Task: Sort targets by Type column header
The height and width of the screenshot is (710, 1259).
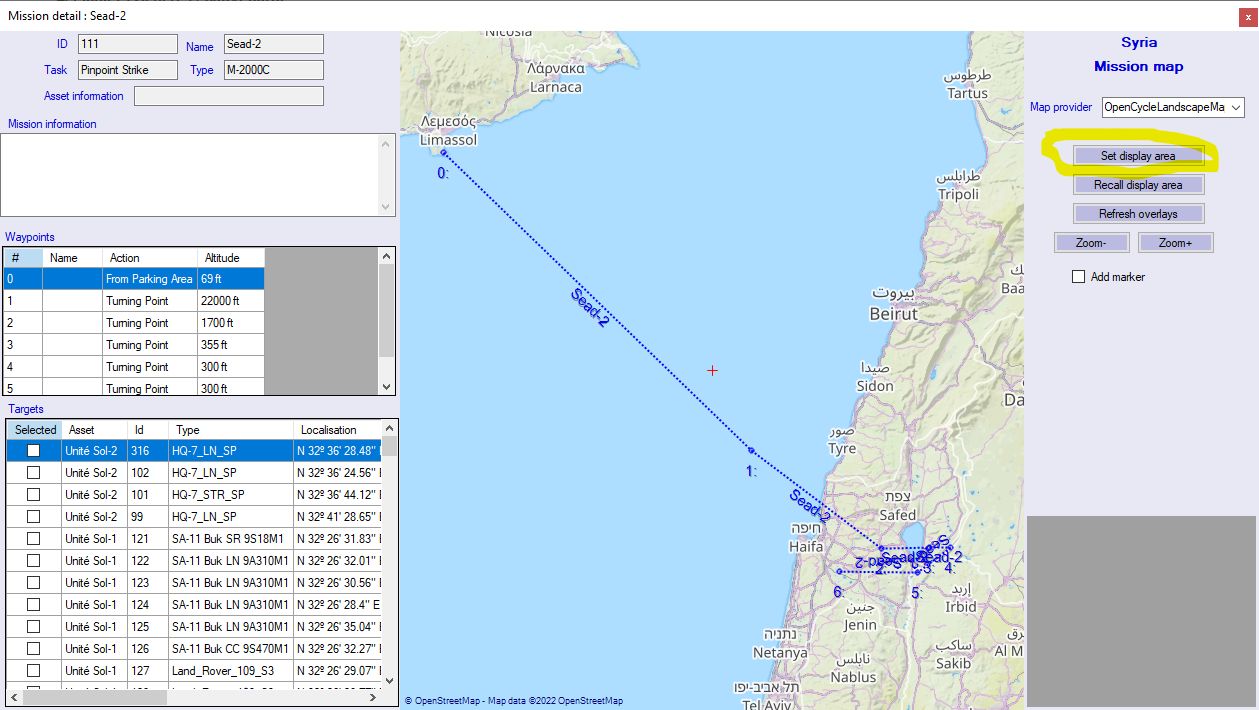Action: pyautogui.click(x=230, y=430)
